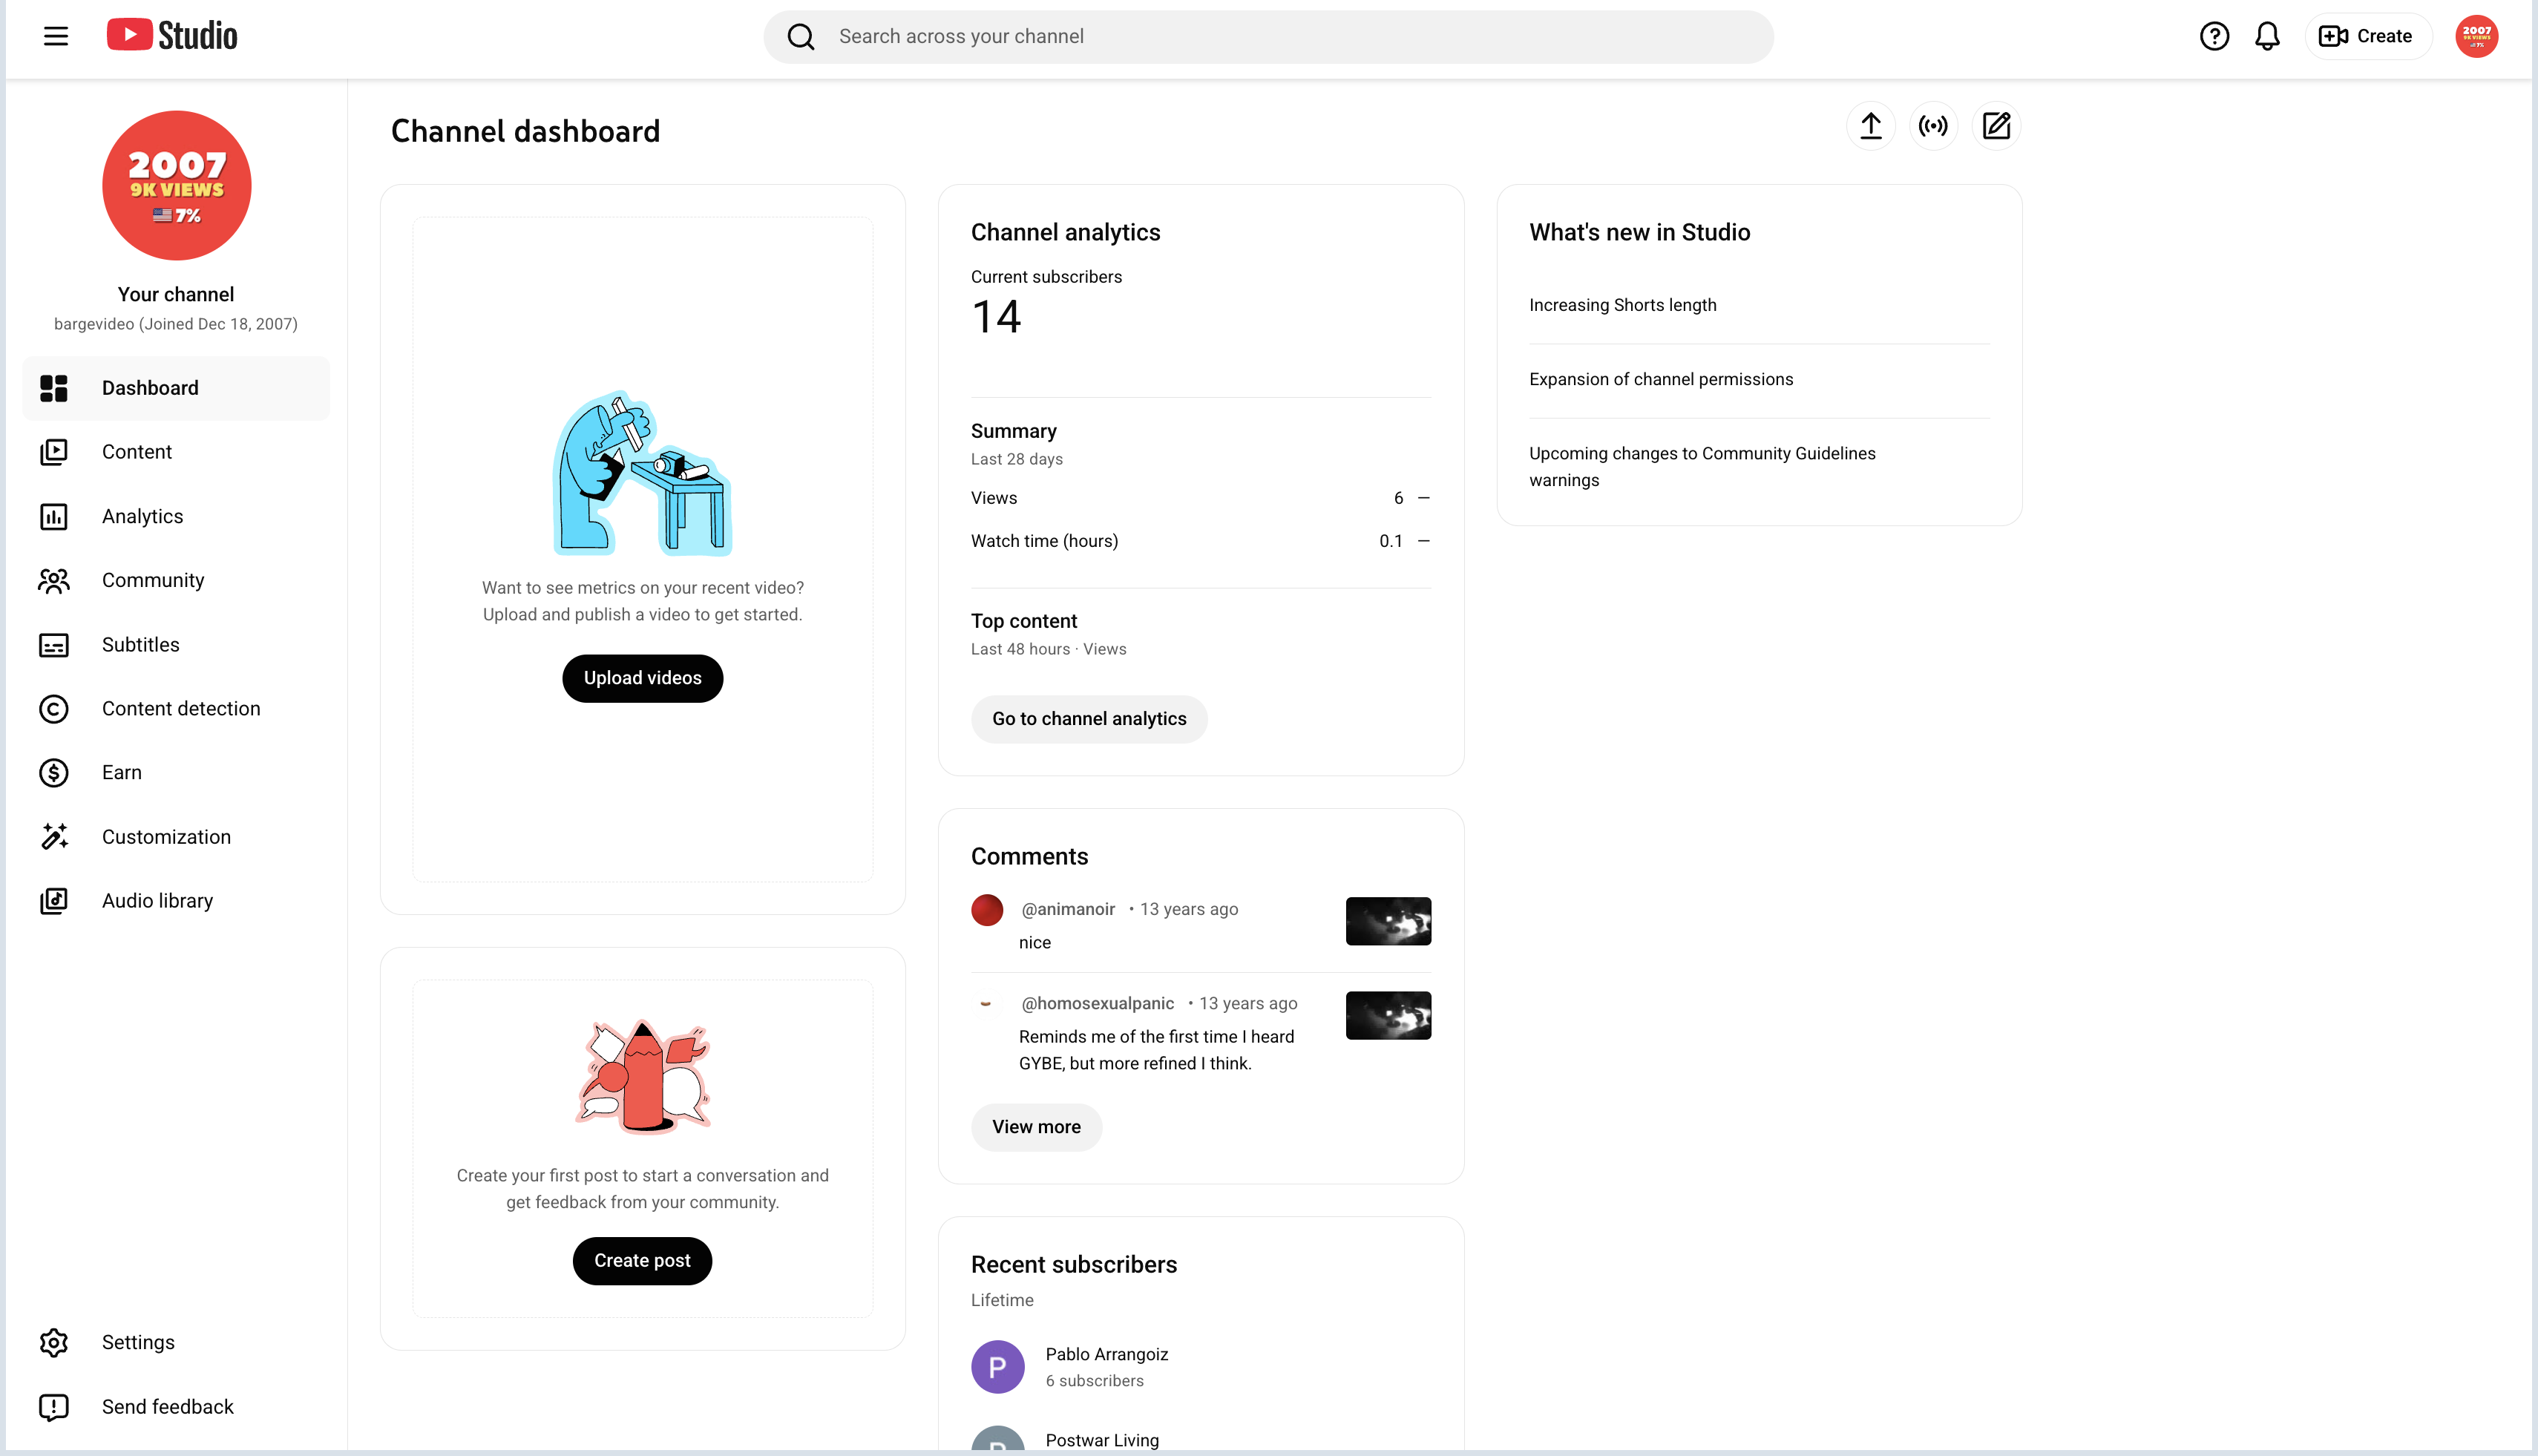Open the Increasing Shorts length article

click(1622, 305)
